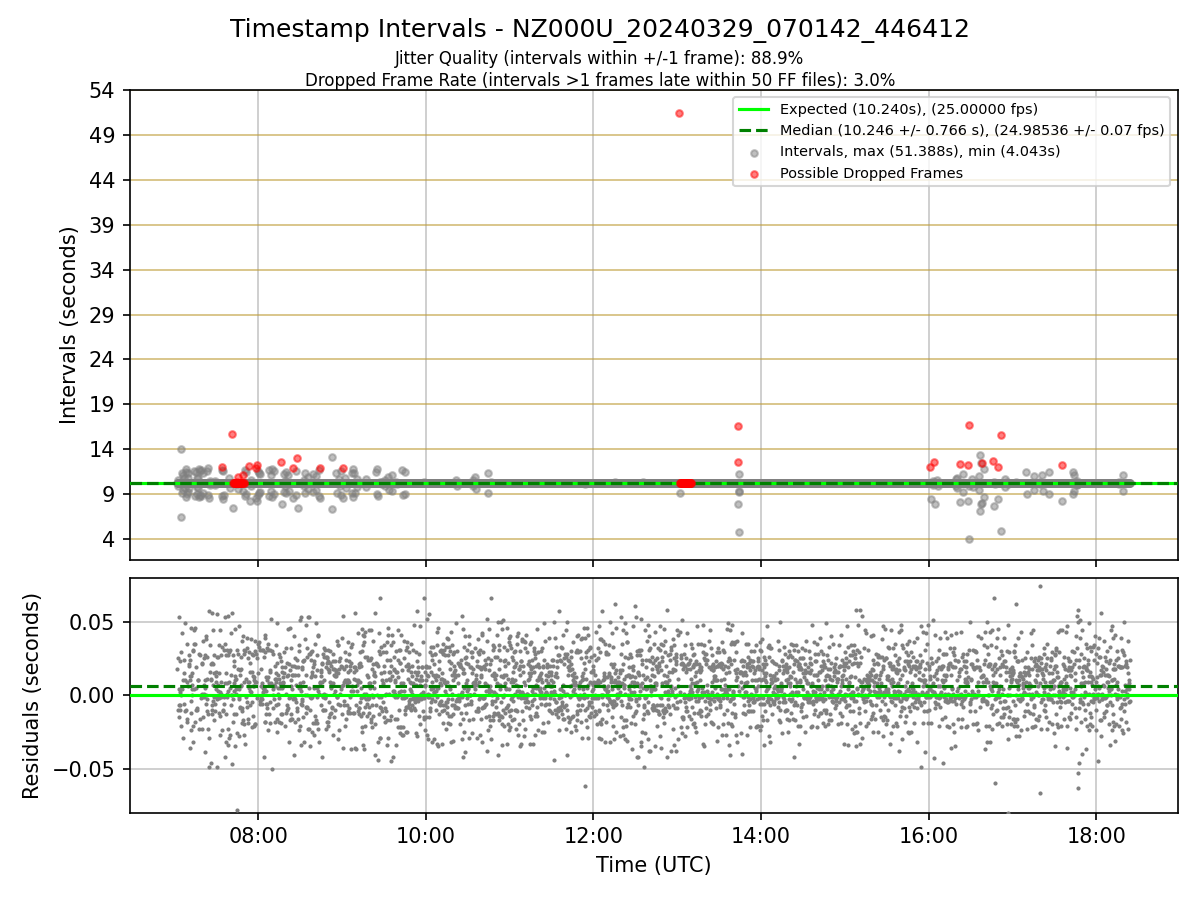Screen dimensions: 1200x900
Task: Select the 'Dropped Frame Rate' 3.0% subtitle line
Action: click(x=600, y=79)
